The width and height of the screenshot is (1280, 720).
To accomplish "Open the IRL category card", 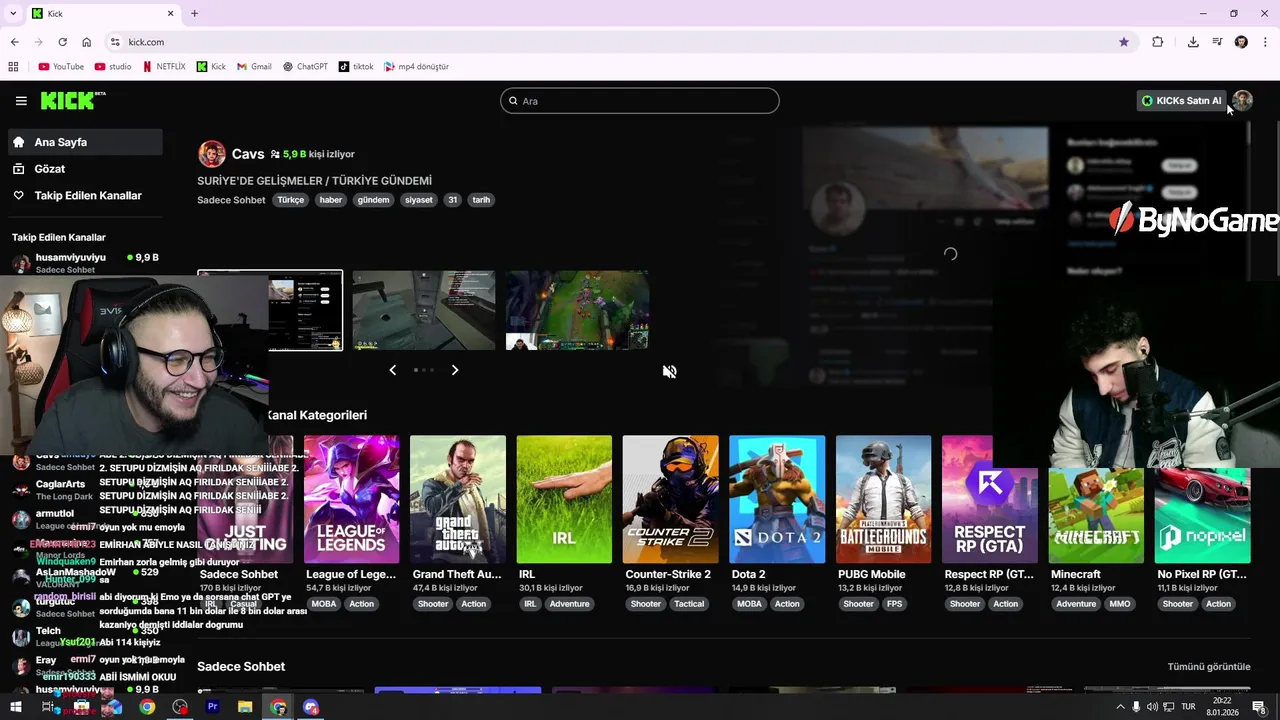I will click(x=564, y=499).
